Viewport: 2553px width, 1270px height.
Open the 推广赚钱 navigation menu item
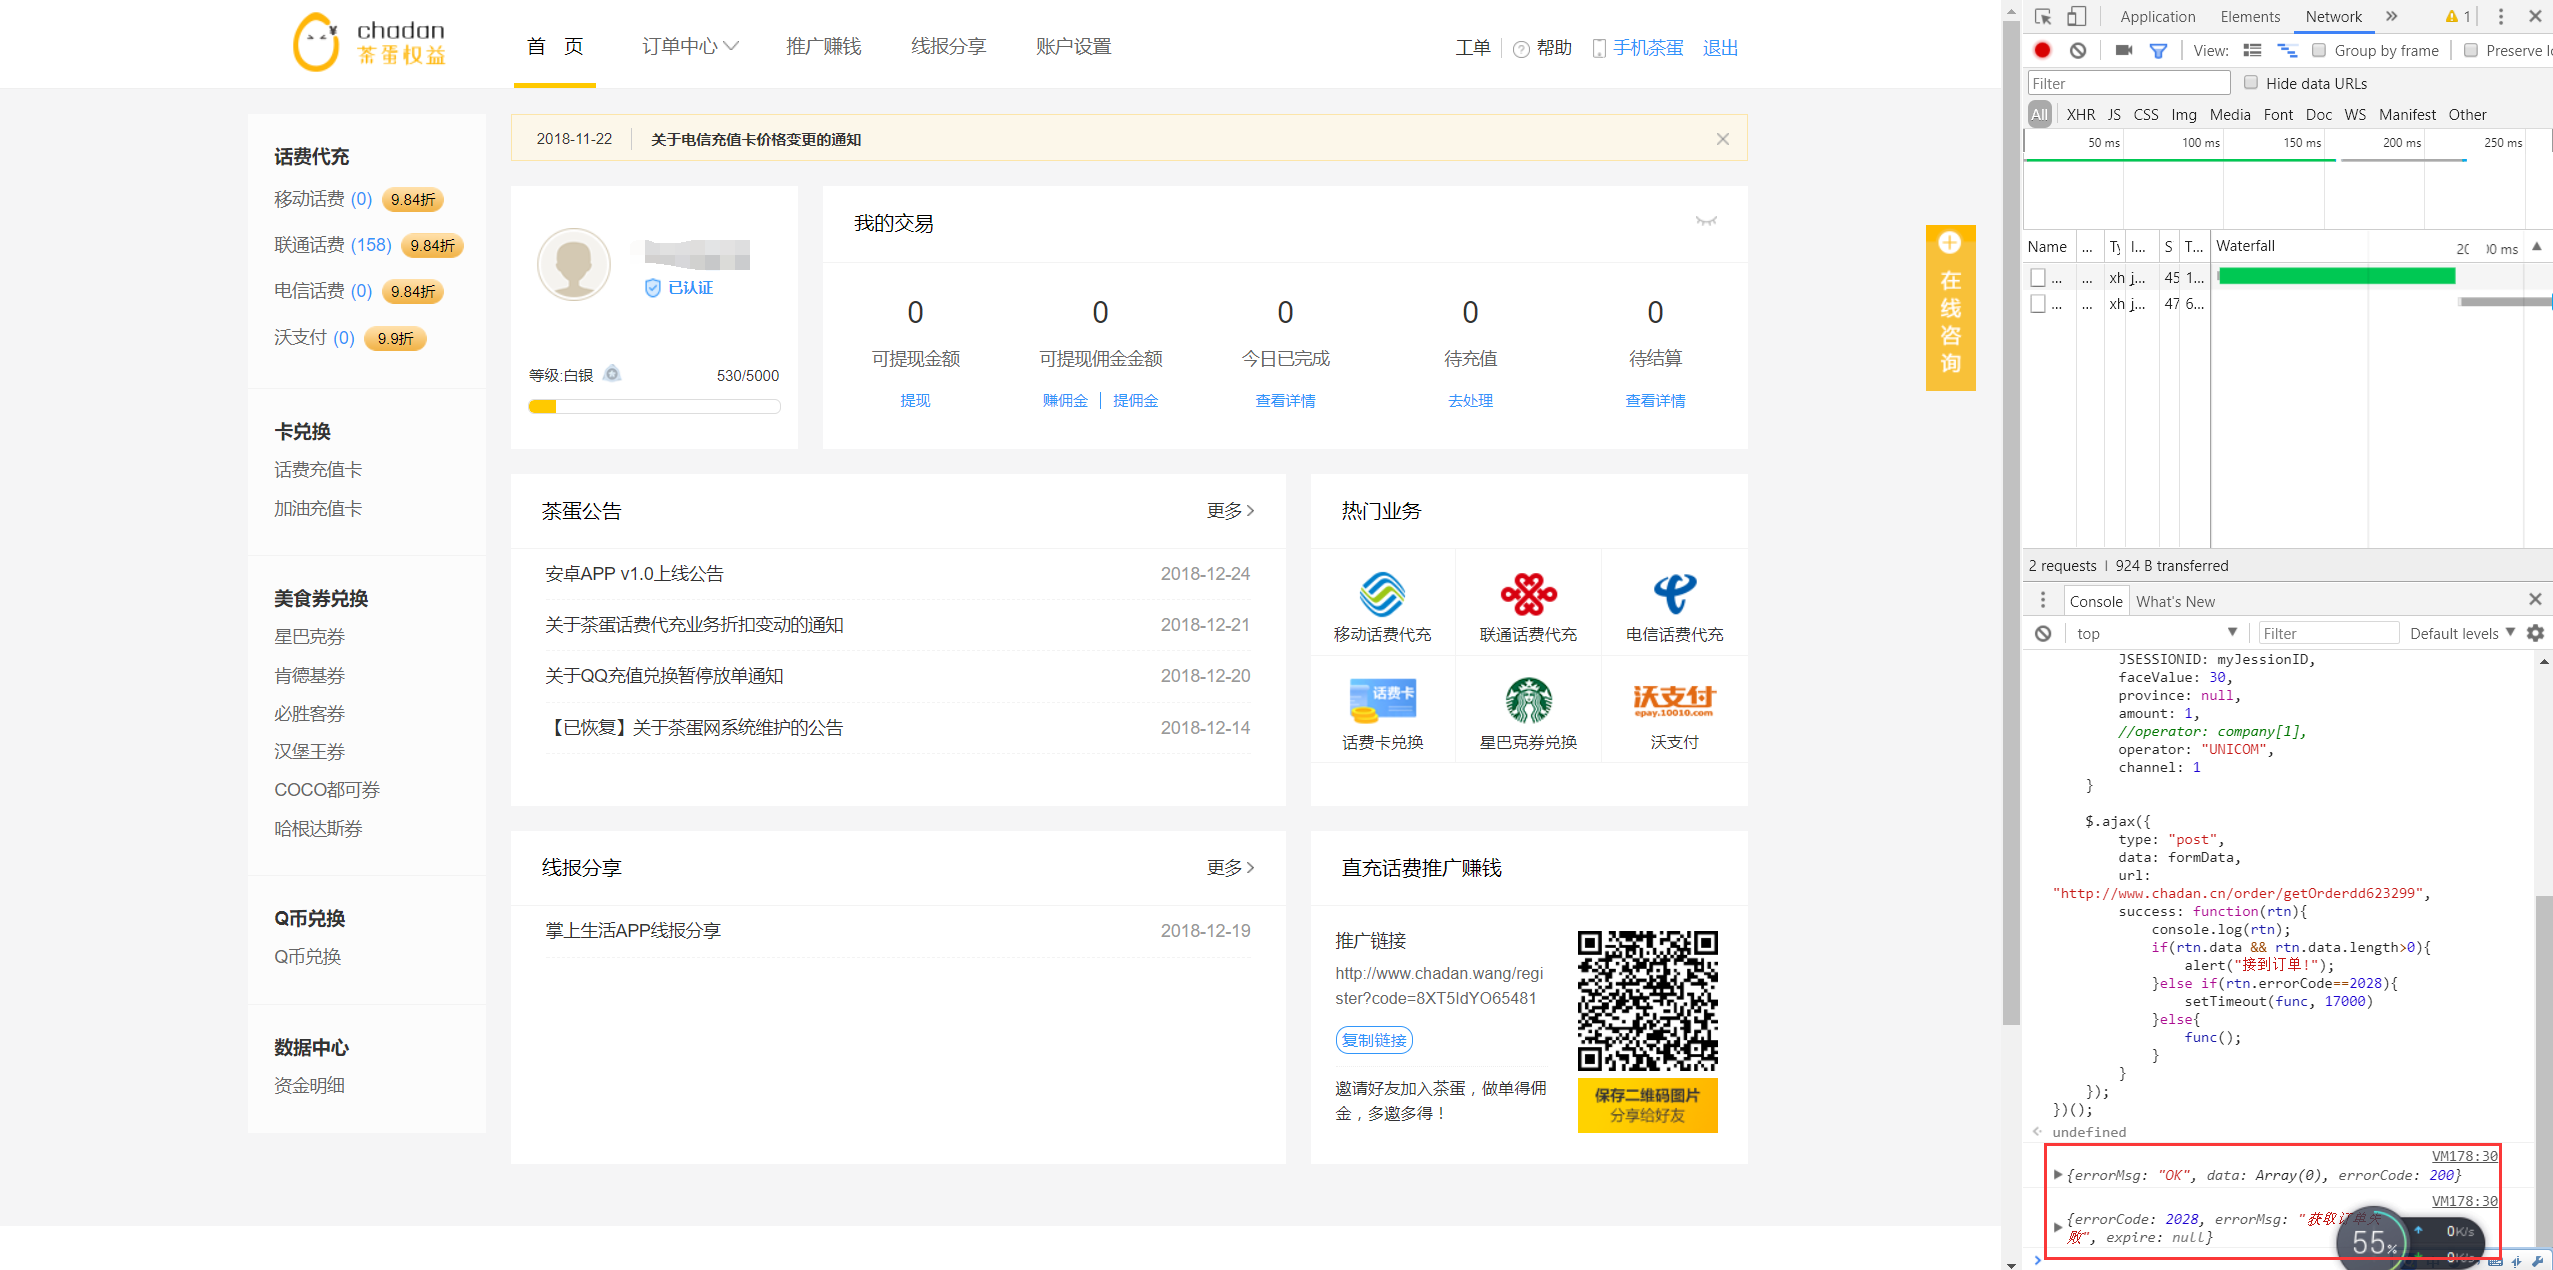pyautogui.click(x=823, y=46)
